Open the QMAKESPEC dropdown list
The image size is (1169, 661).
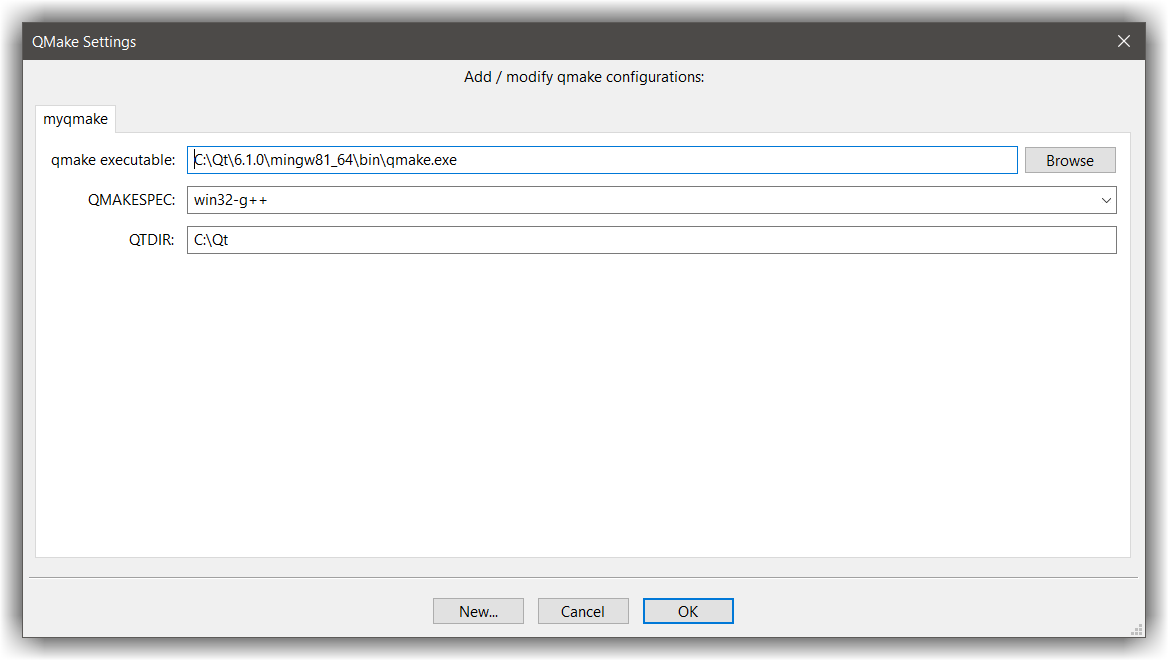[x=1106, y=200]
